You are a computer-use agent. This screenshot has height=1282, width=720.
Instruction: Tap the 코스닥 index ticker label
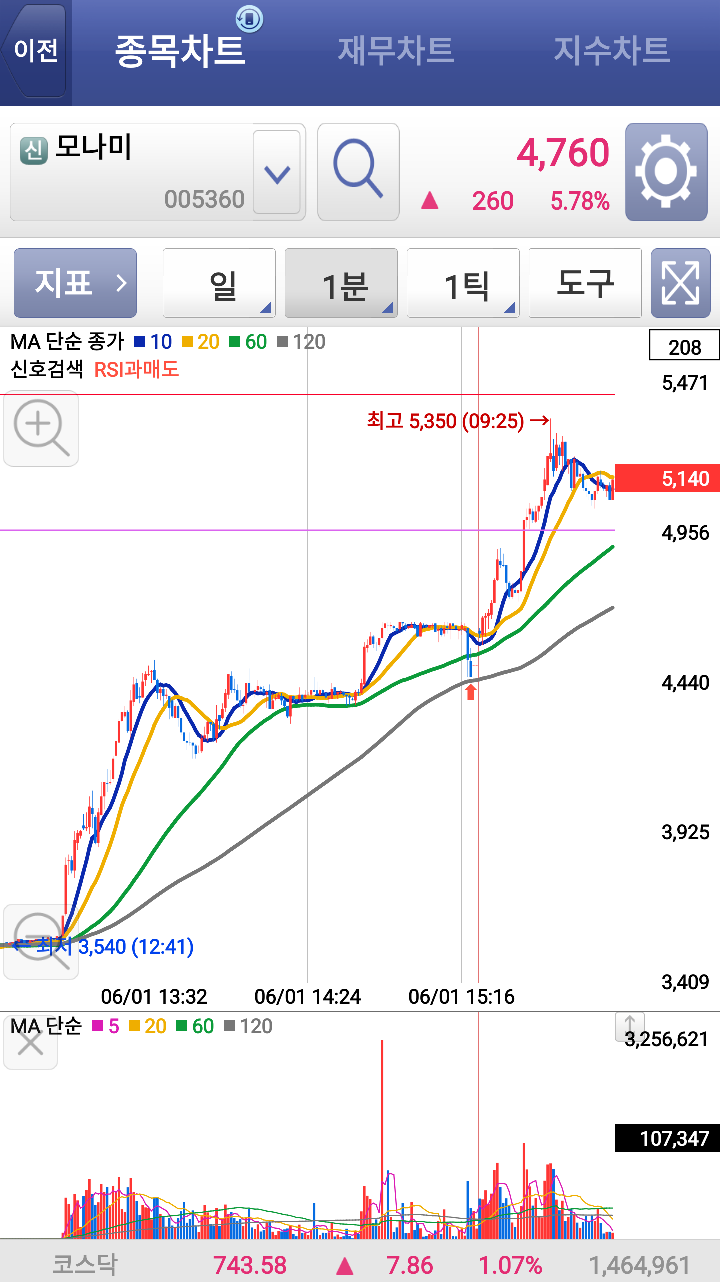click(x=85, y=1265)
